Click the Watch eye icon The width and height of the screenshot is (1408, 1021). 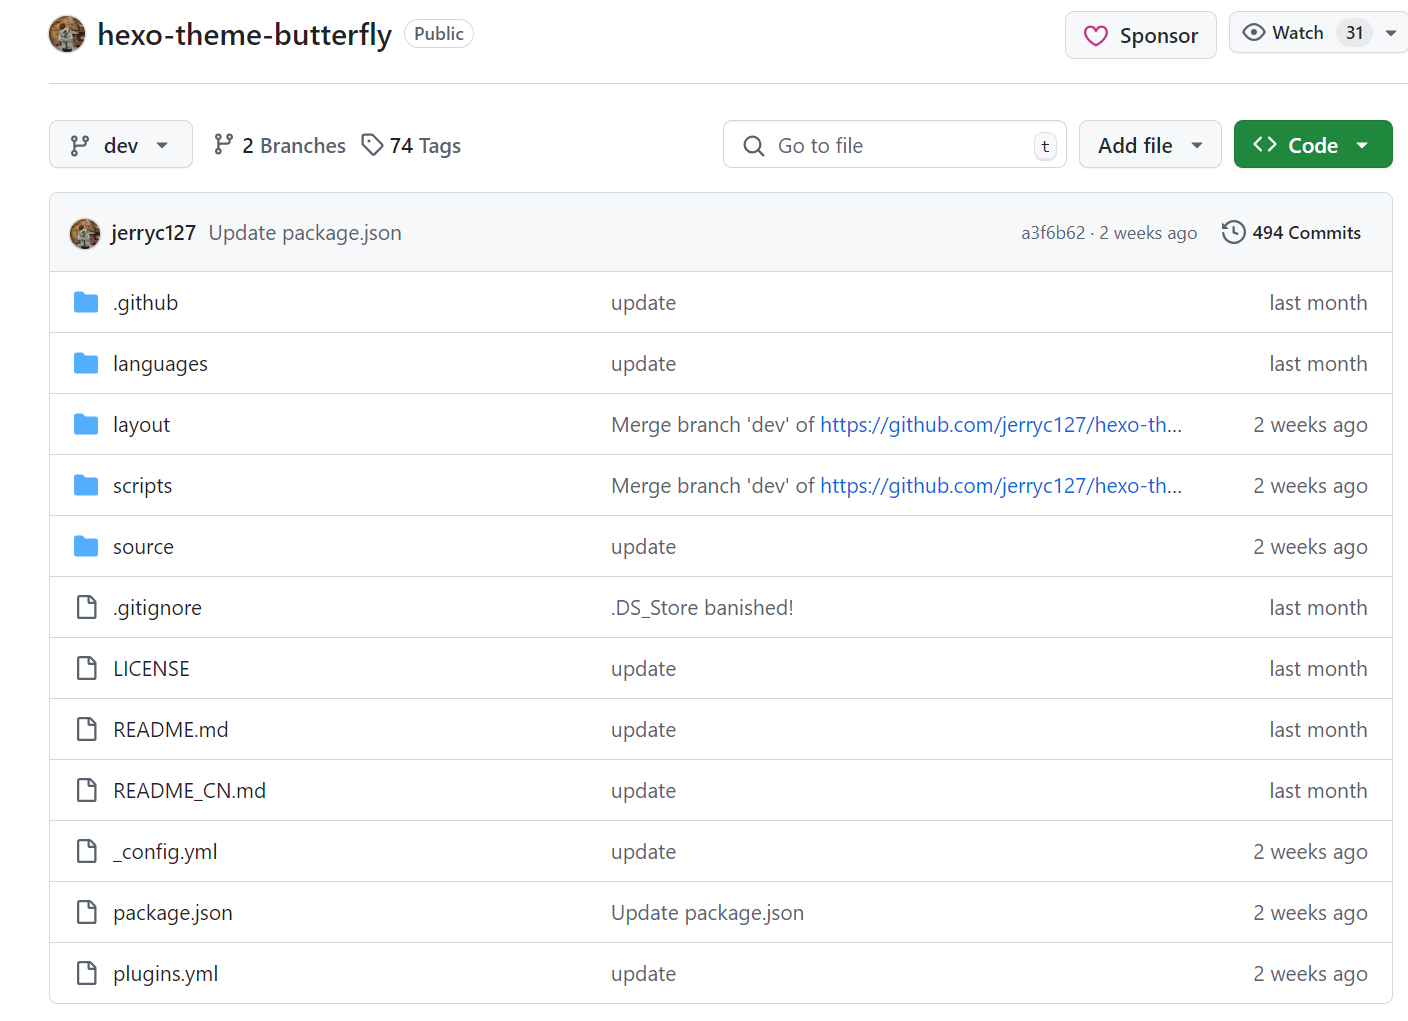pyautogui.click(x=1253, y=33)
